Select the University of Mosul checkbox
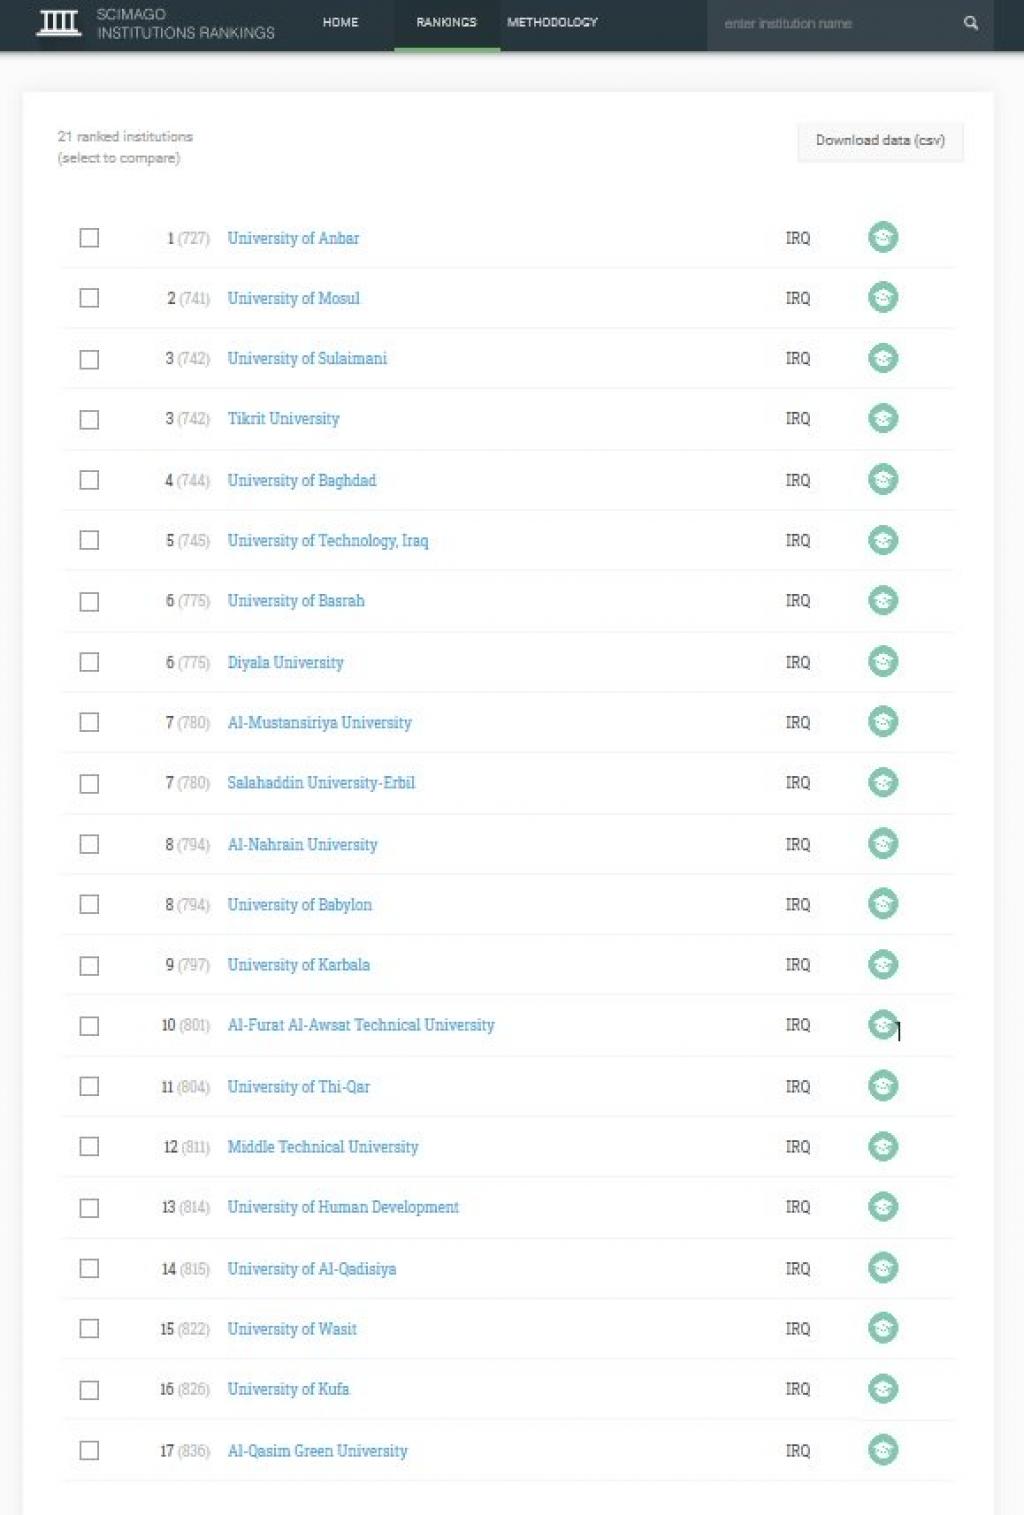 (x=89, y=298)
